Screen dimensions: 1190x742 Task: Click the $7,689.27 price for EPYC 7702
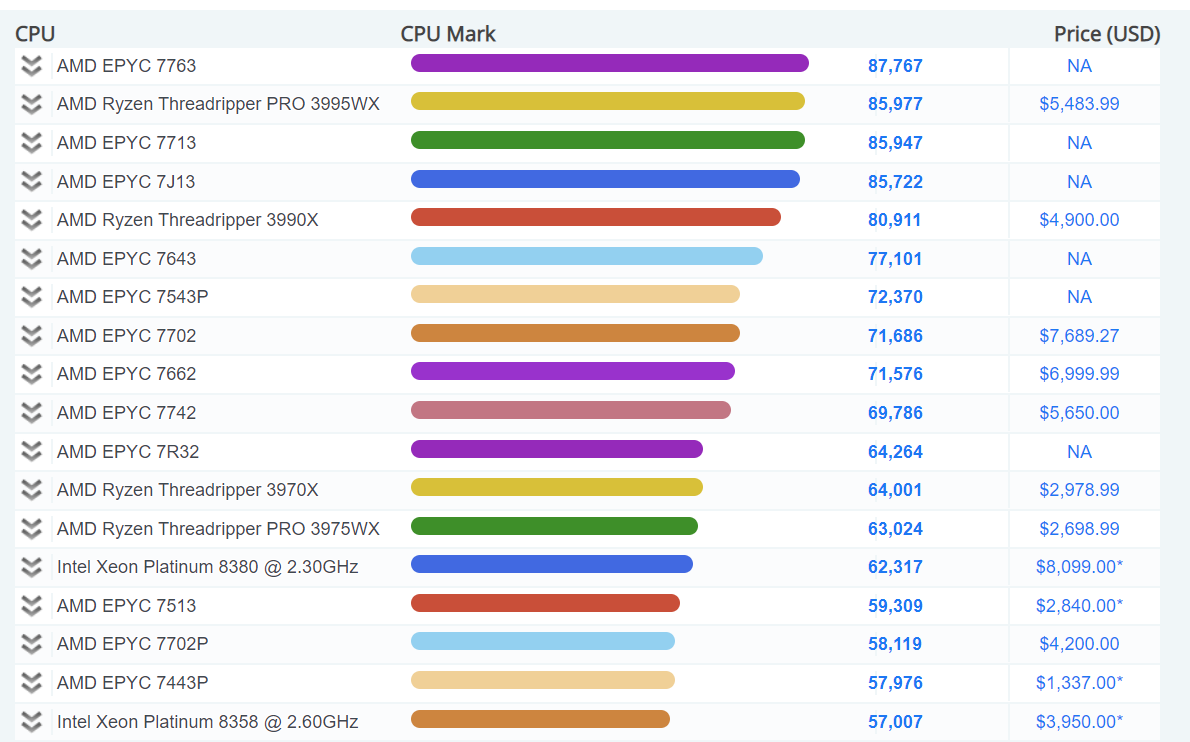coord(1078,336)
